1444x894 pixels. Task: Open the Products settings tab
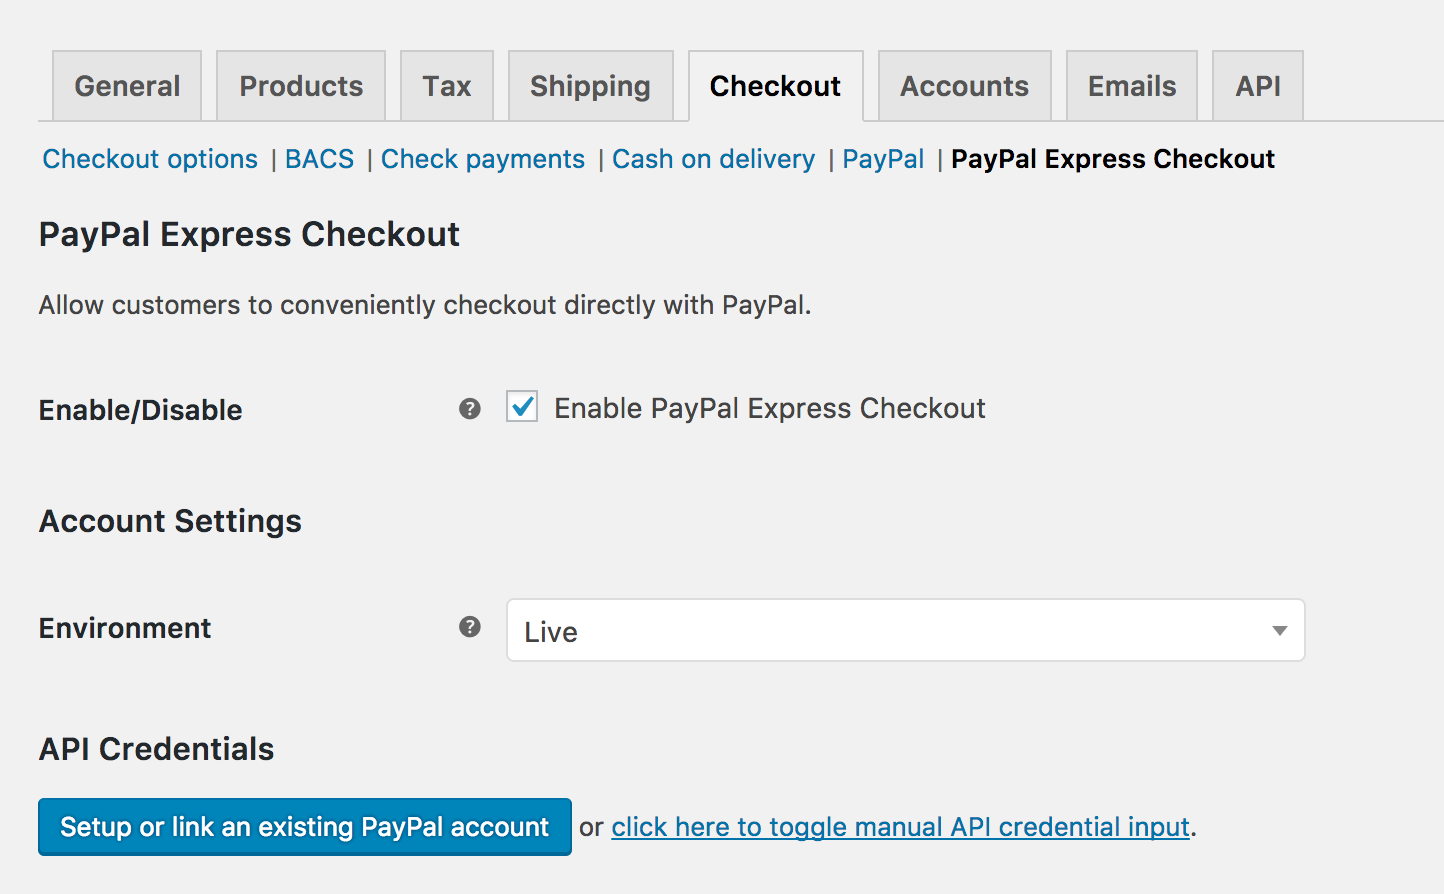[x=301, y=86]
